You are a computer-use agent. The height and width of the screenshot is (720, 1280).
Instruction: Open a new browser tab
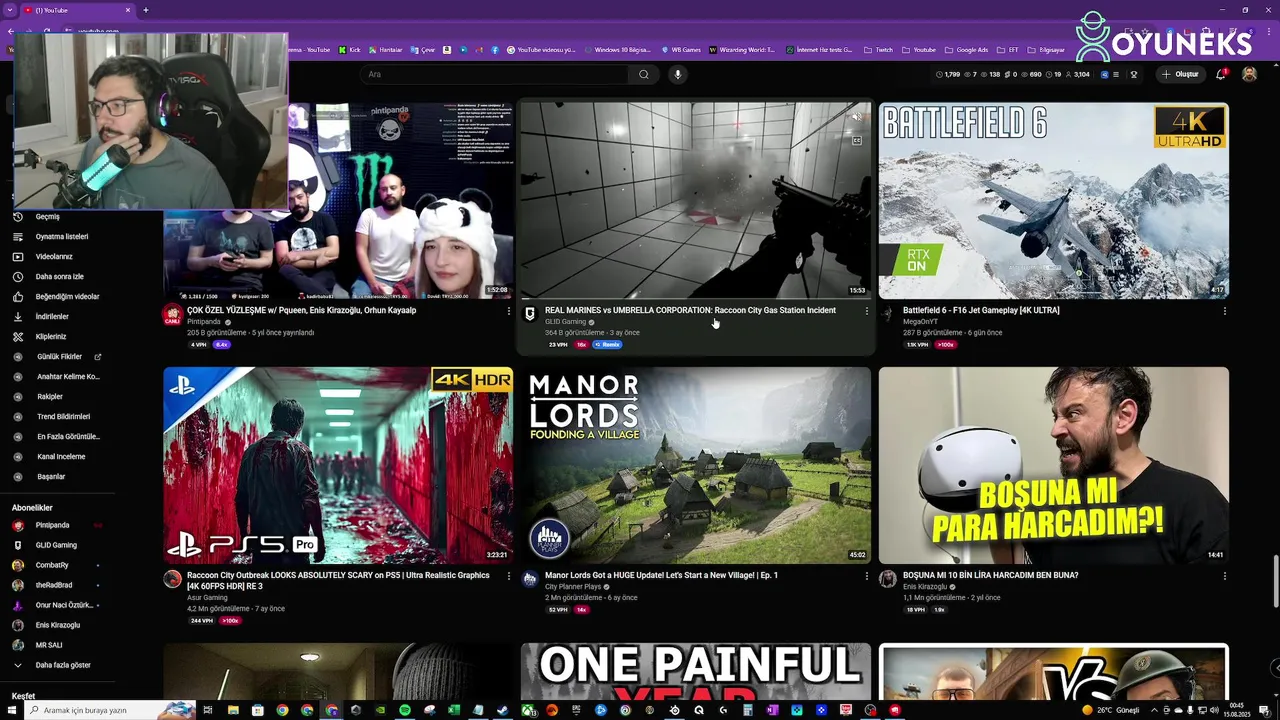pos(146,10)
